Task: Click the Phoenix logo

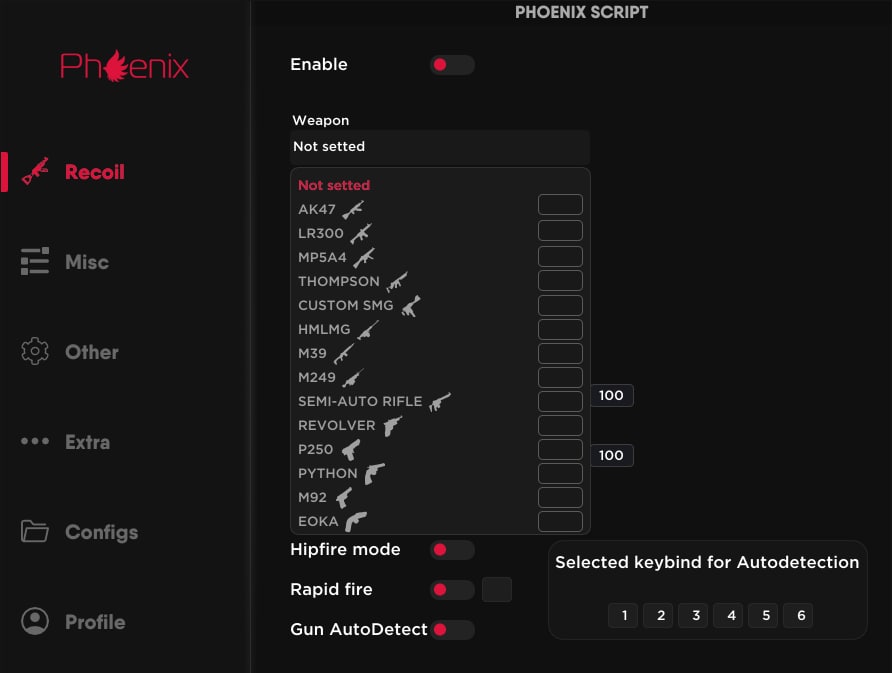Action: [x=124, y=66]
